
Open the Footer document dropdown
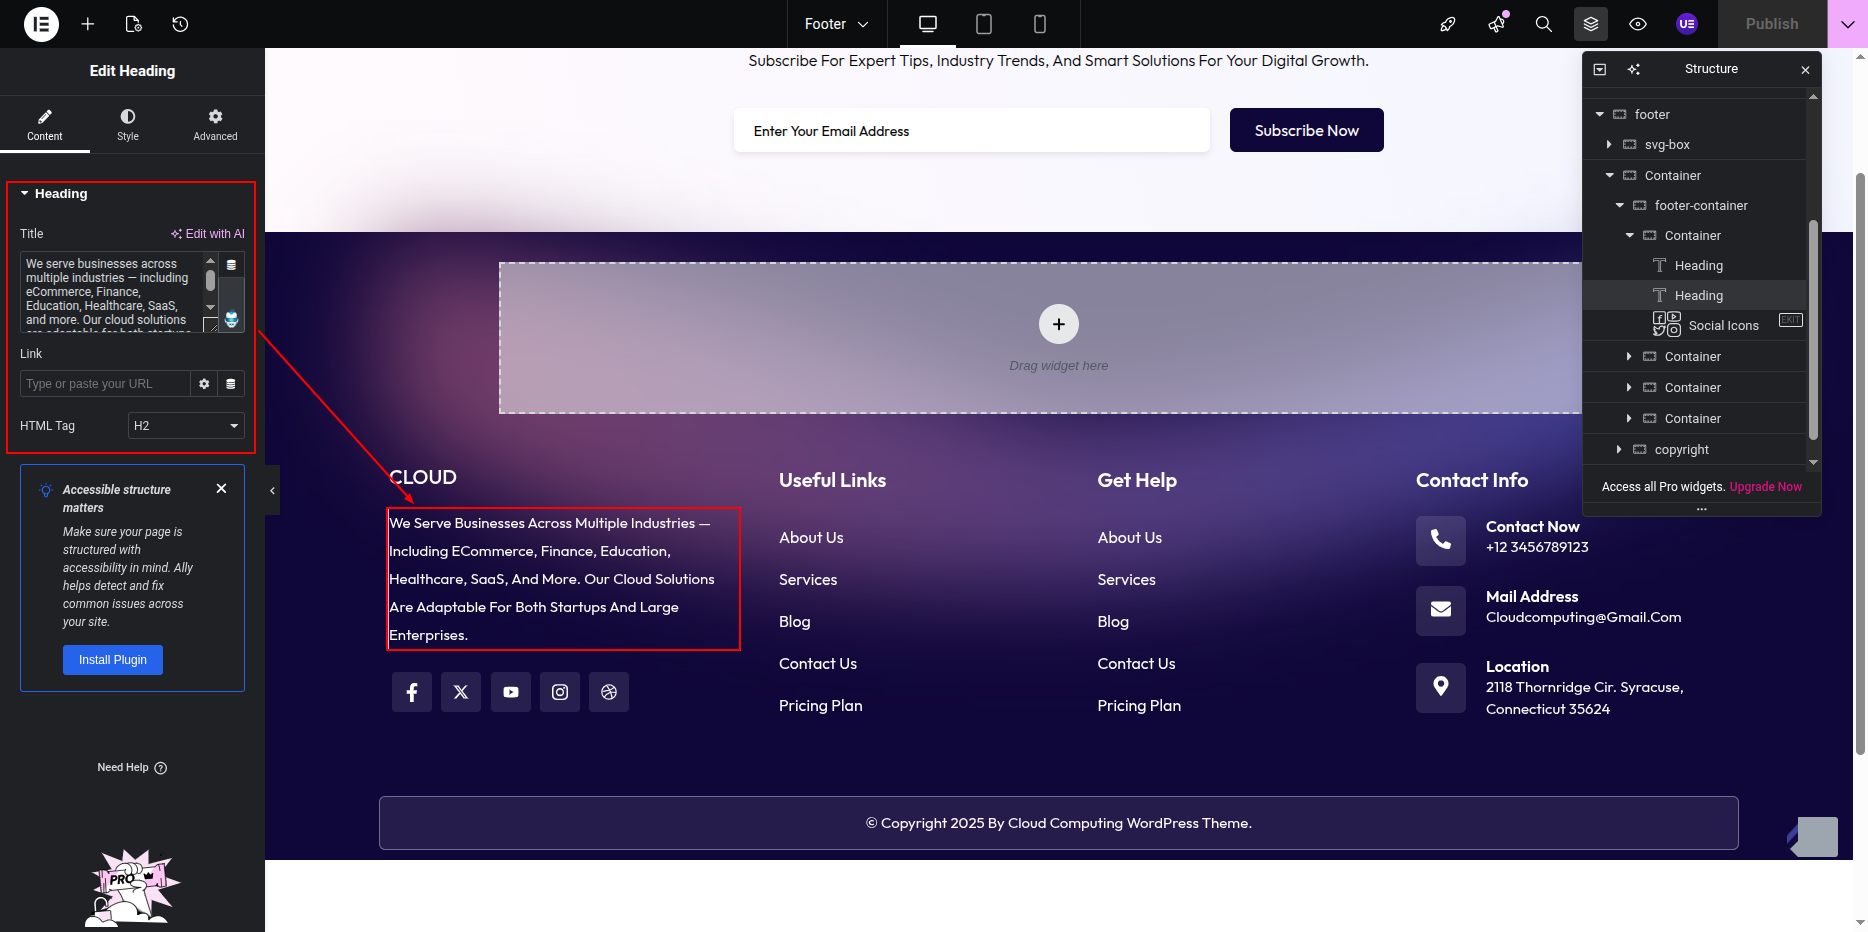click(x=836, y=24)
